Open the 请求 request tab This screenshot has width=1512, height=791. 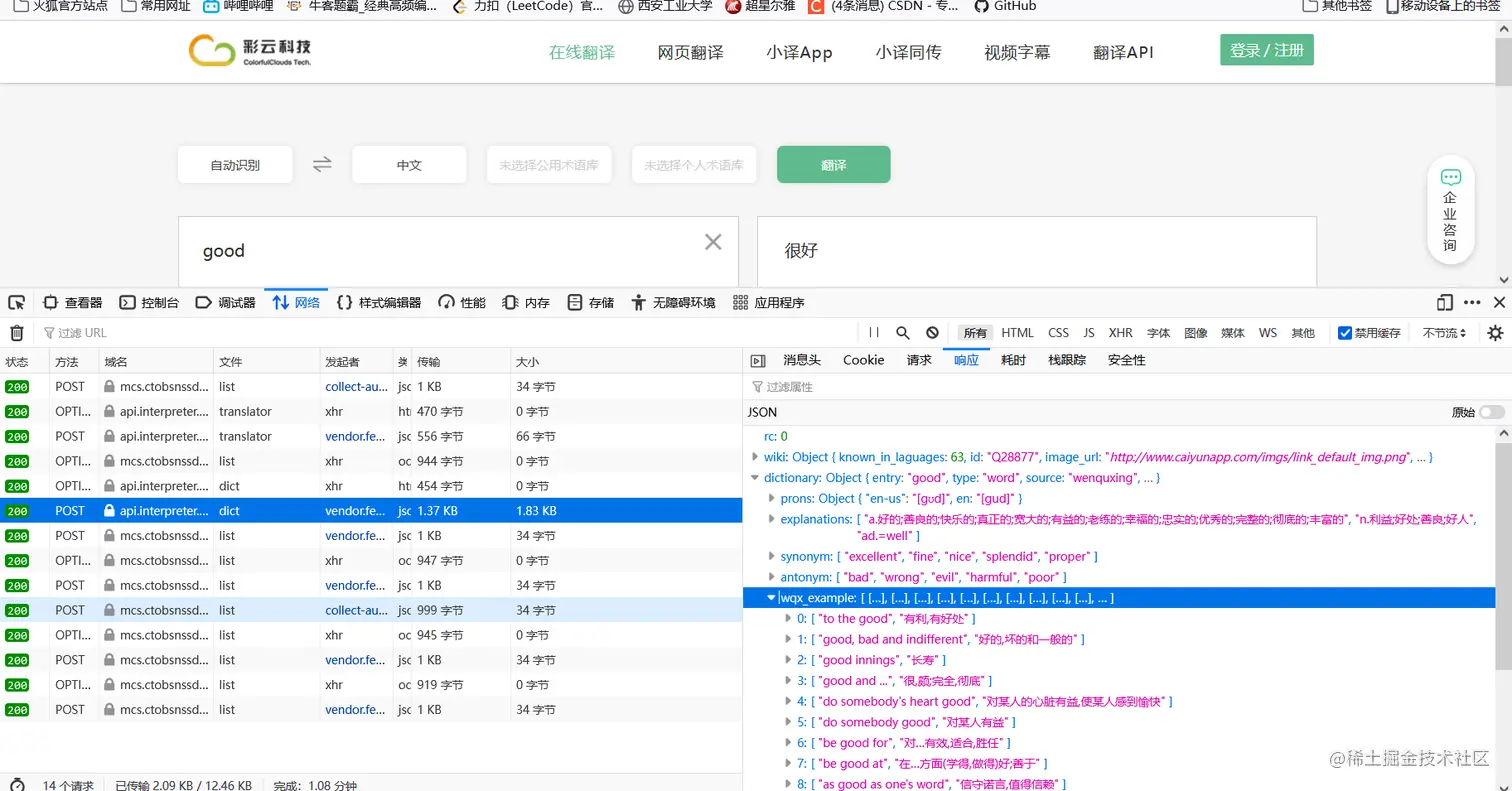pos(919,360)
